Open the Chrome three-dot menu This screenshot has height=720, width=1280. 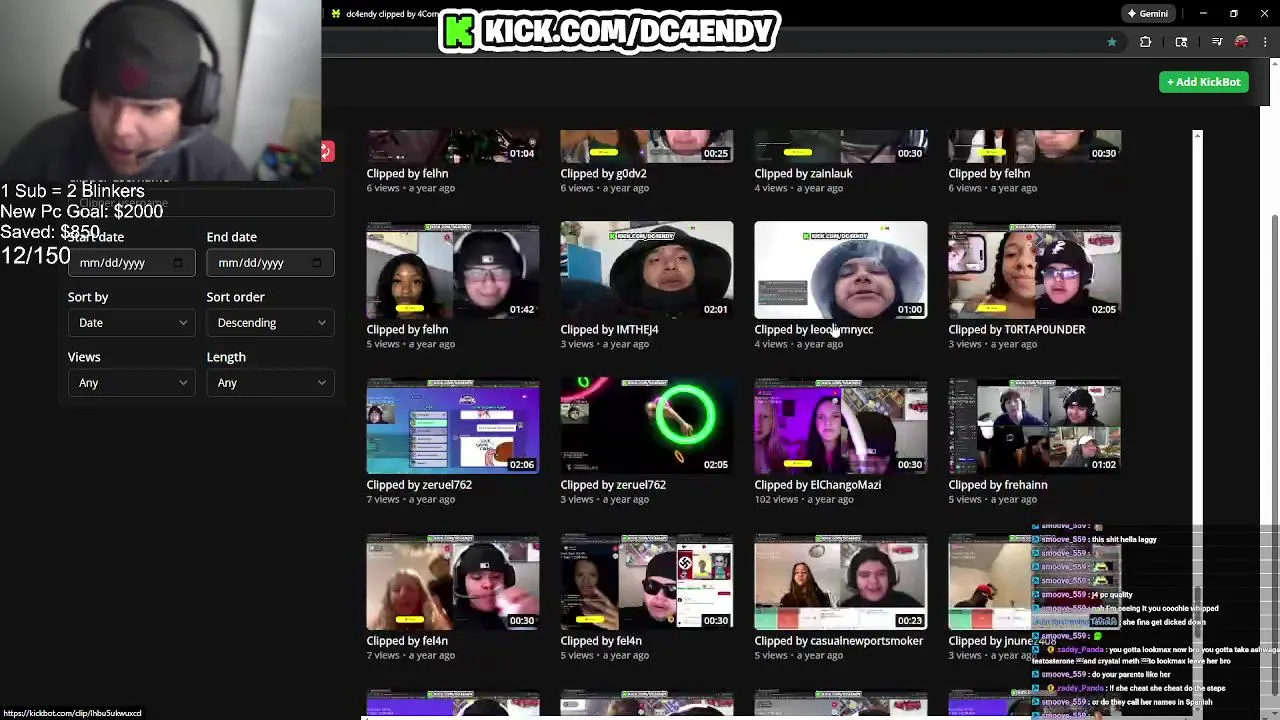(x=1266, y=42)
